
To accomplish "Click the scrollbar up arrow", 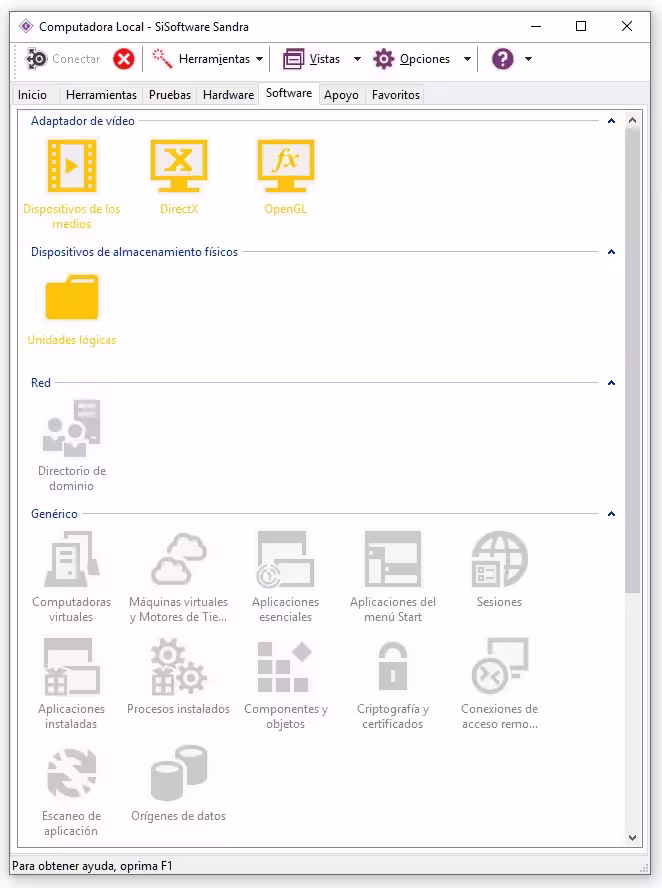I will 633,120.
